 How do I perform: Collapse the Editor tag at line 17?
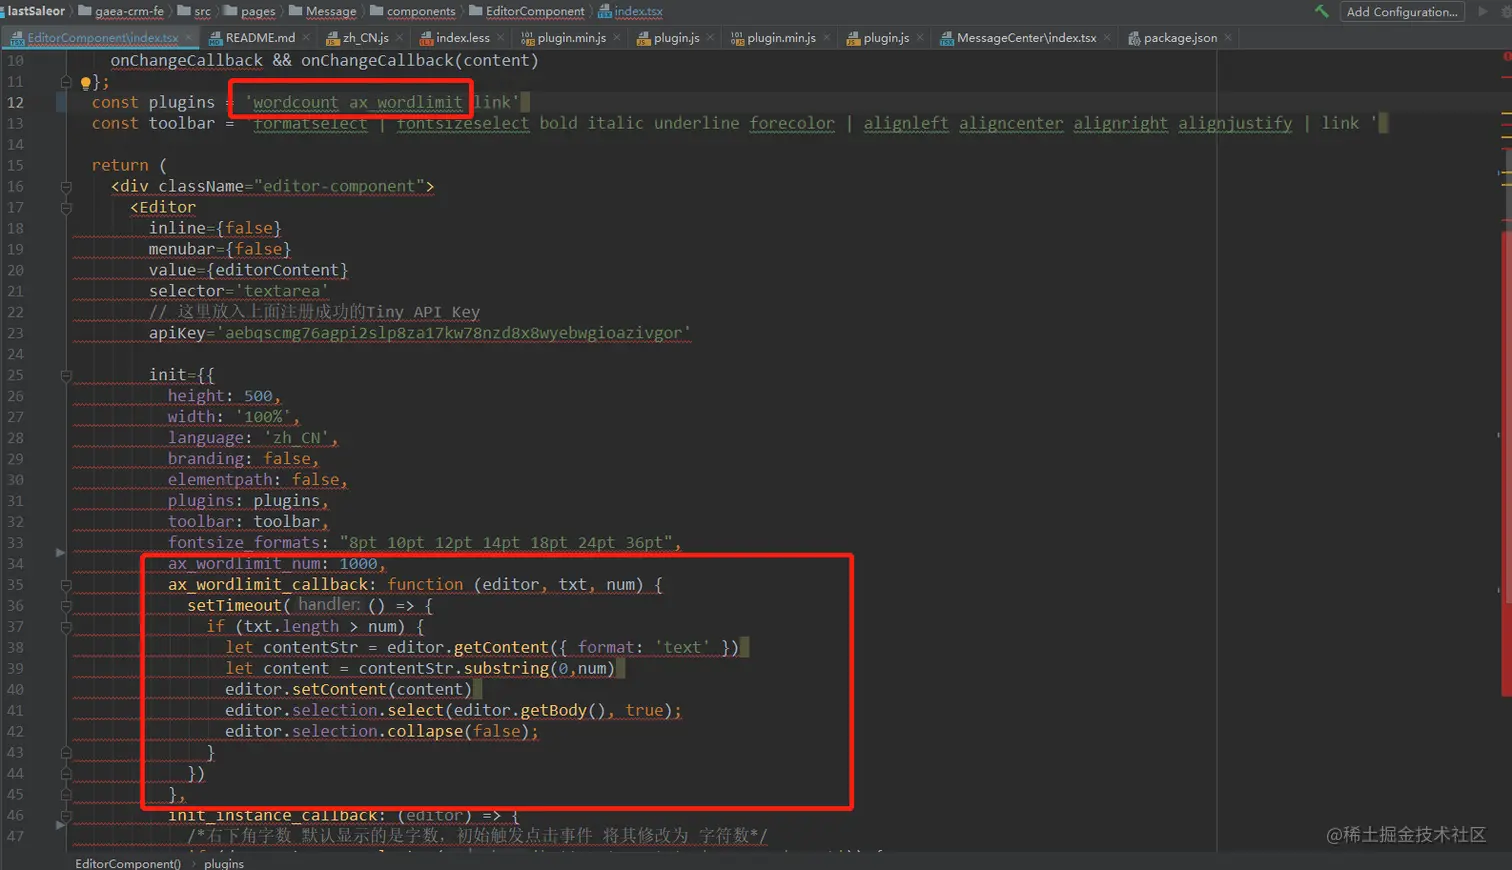coord(66,208)
